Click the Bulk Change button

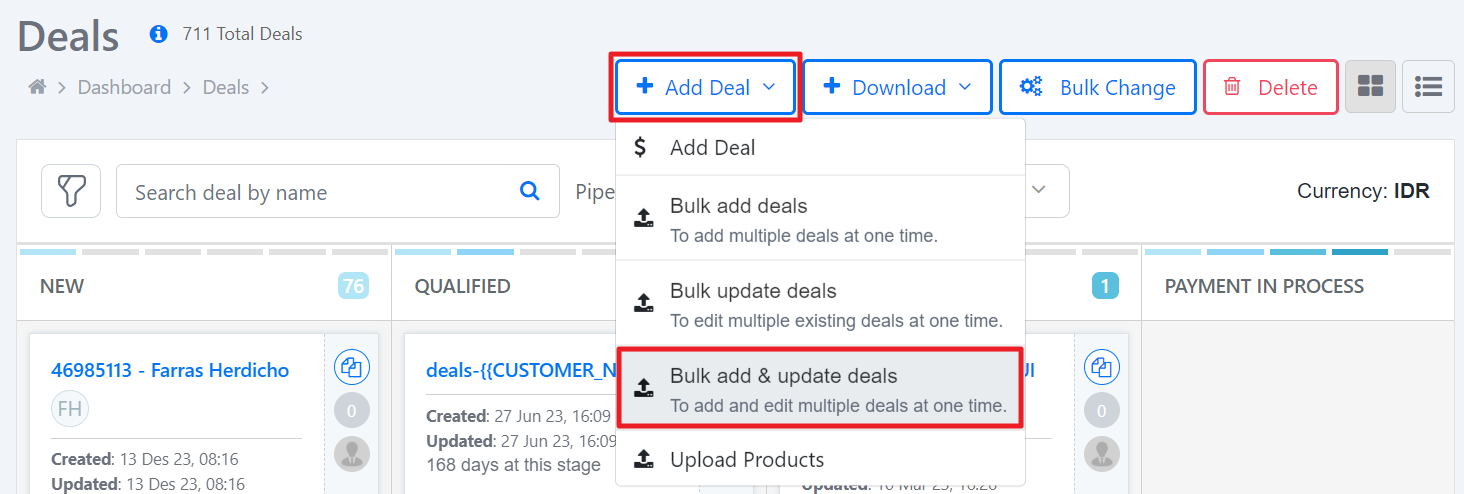coord(1098,87)
